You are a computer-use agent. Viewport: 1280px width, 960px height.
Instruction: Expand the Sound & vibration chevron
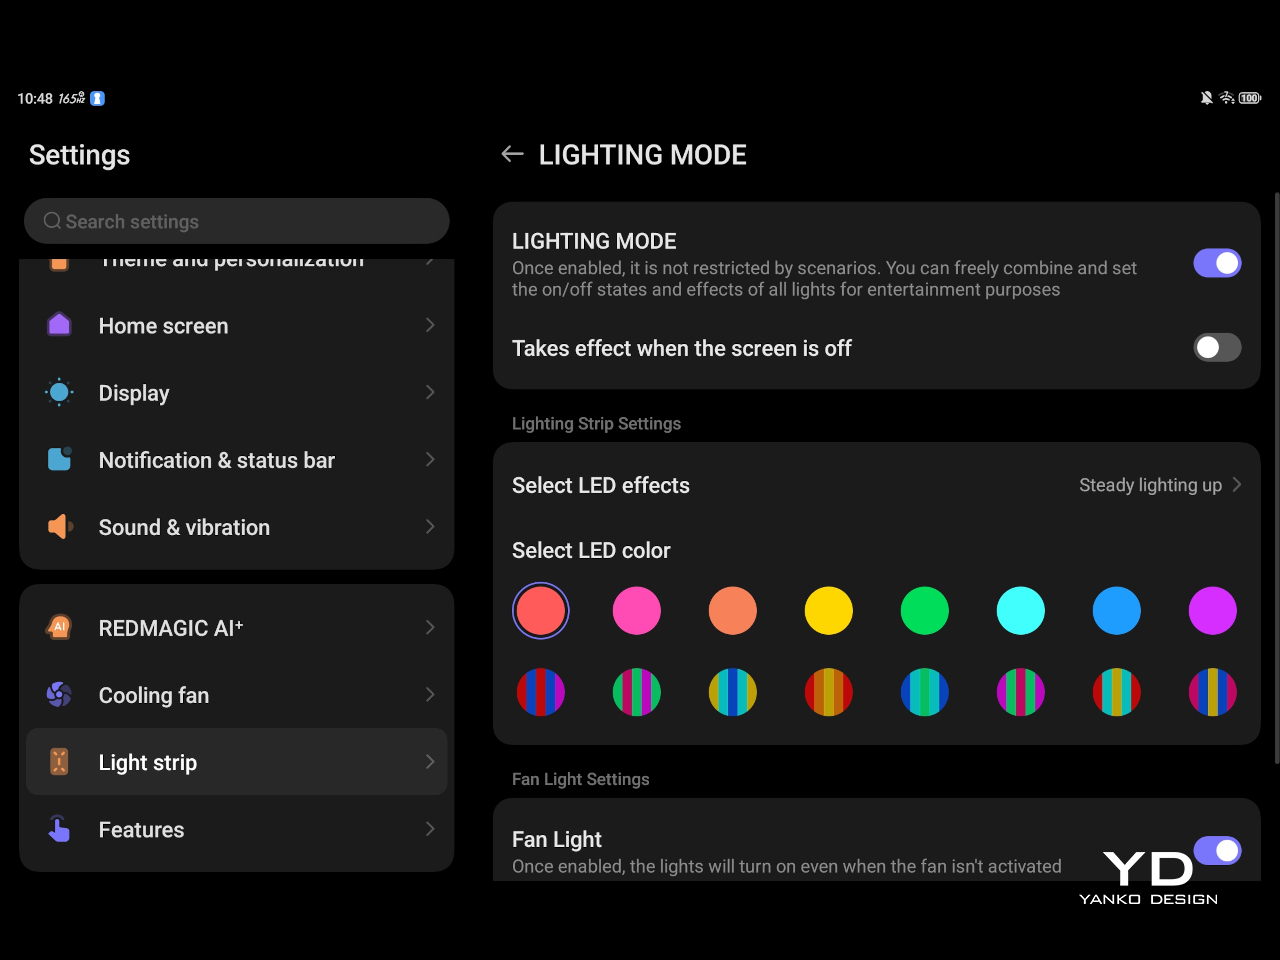(x=430, y=527)
